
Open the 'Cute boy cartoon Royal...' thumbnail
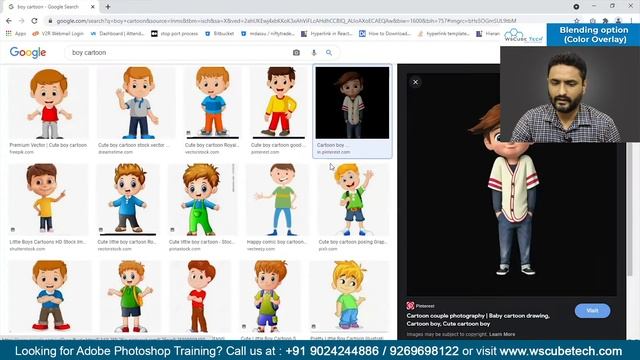pos(212,103)
